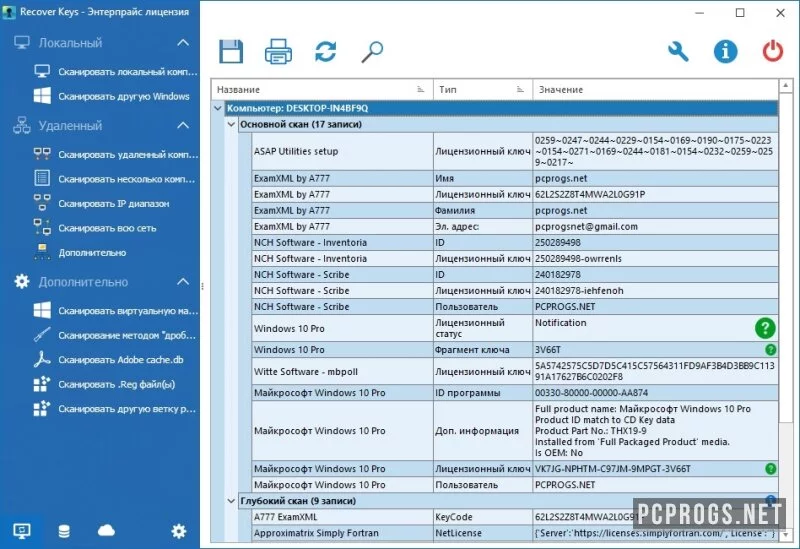Click the large green question mark icon for Notification
This screenshot has width=800, height=549.
(765, 328)
